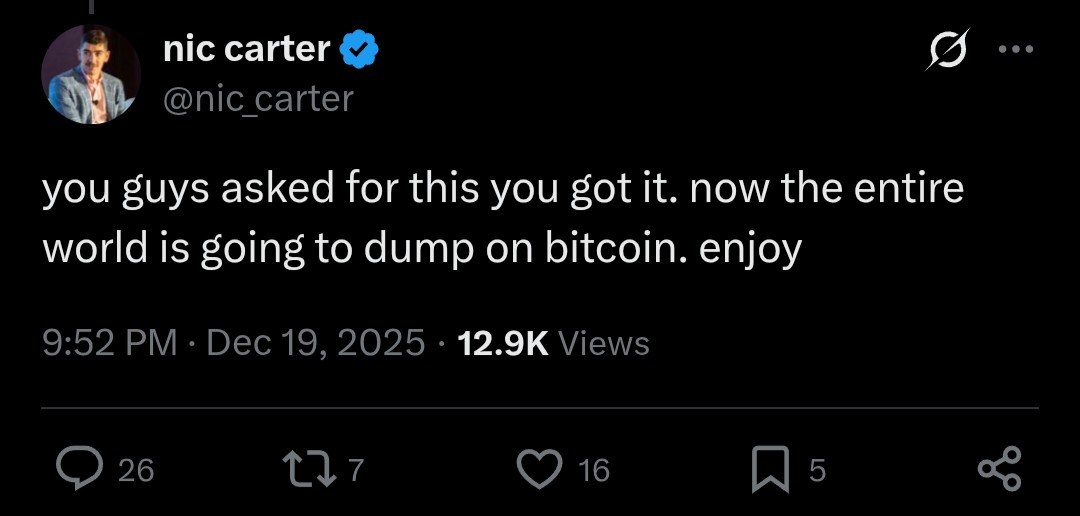Click the word 'enjoy' in the tweet
Viewport: 1080px width, 516px height.
[x=750, y=250]
